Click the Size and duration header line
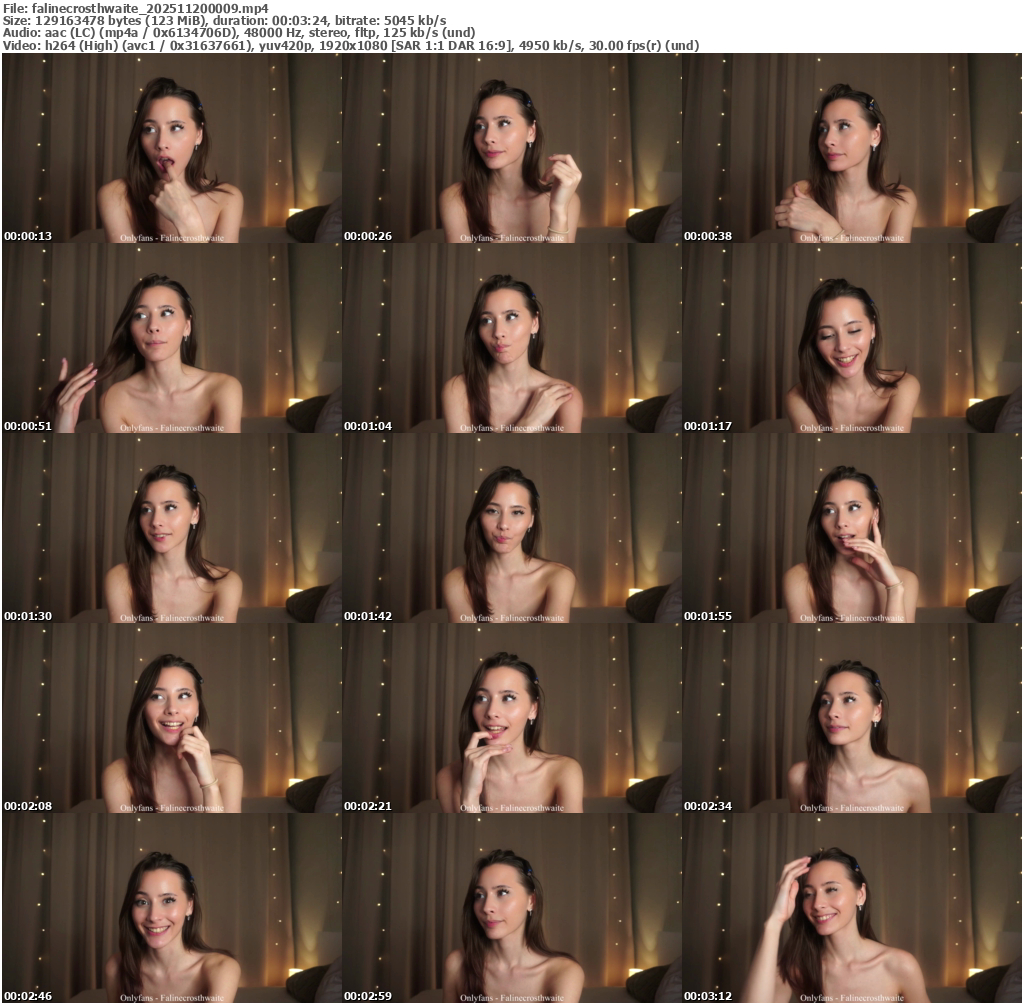Image resolution: width=1024 pixels, height=1003 pixels. (225, 21)
